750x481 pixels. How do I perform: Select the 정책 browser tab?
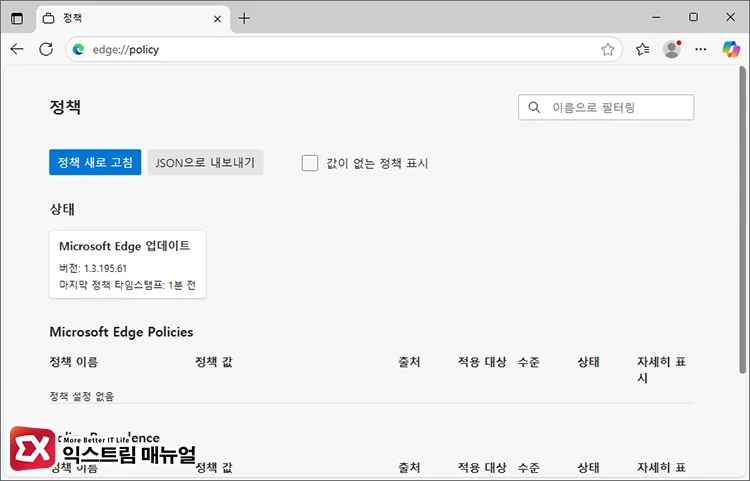point(132,19)
